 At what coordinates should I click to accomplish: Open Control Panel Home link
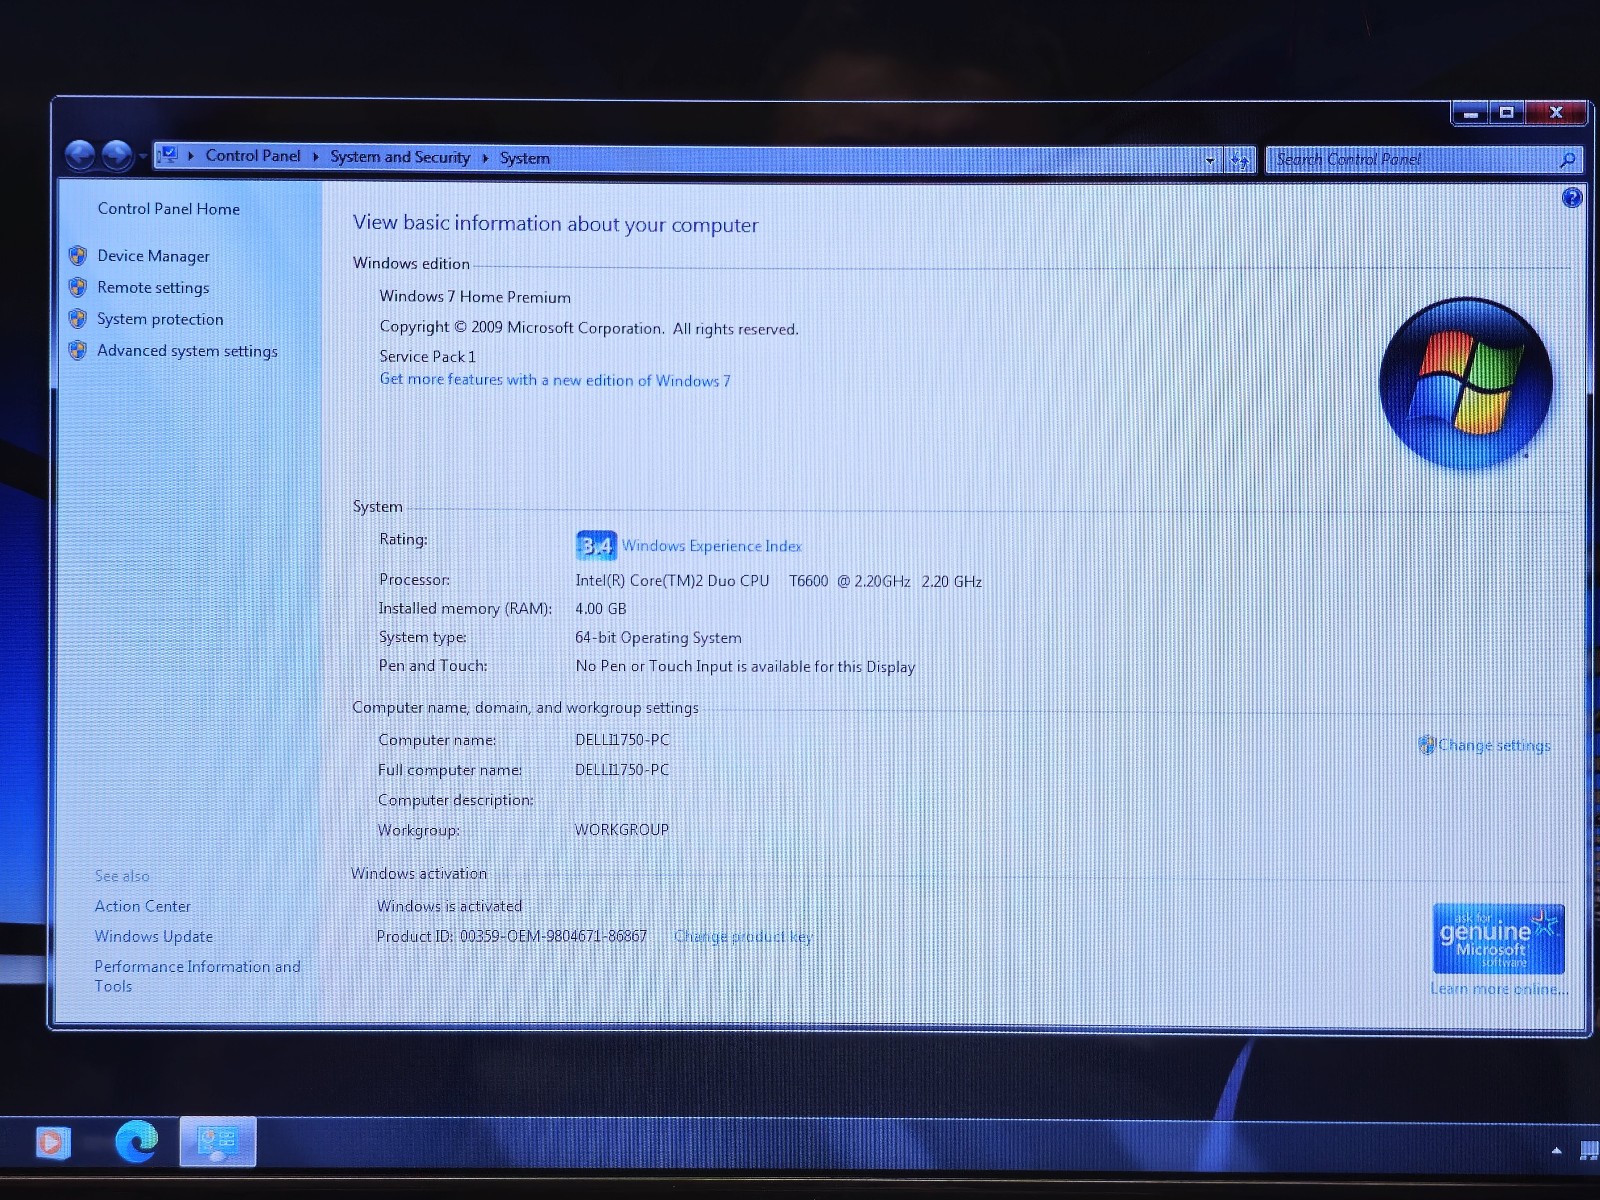168,209
